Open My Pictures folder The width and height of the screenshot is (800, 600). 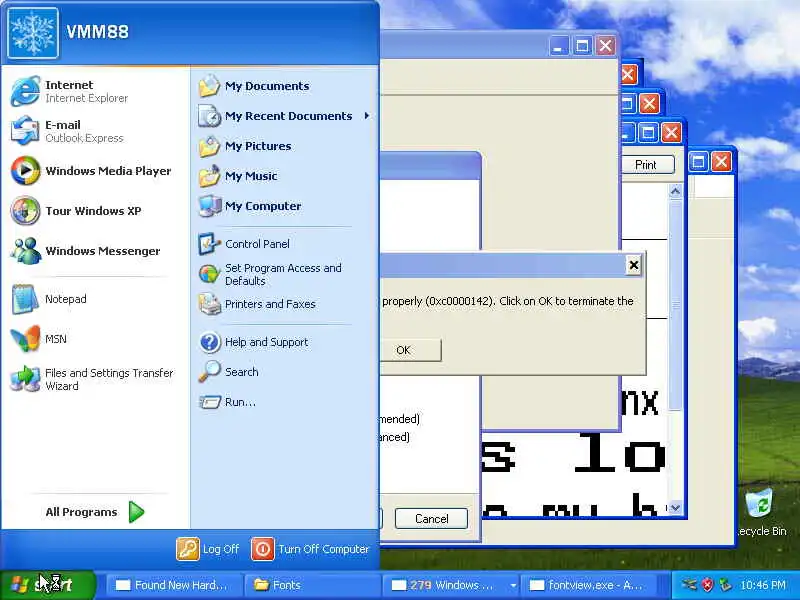tap(283, 146)
